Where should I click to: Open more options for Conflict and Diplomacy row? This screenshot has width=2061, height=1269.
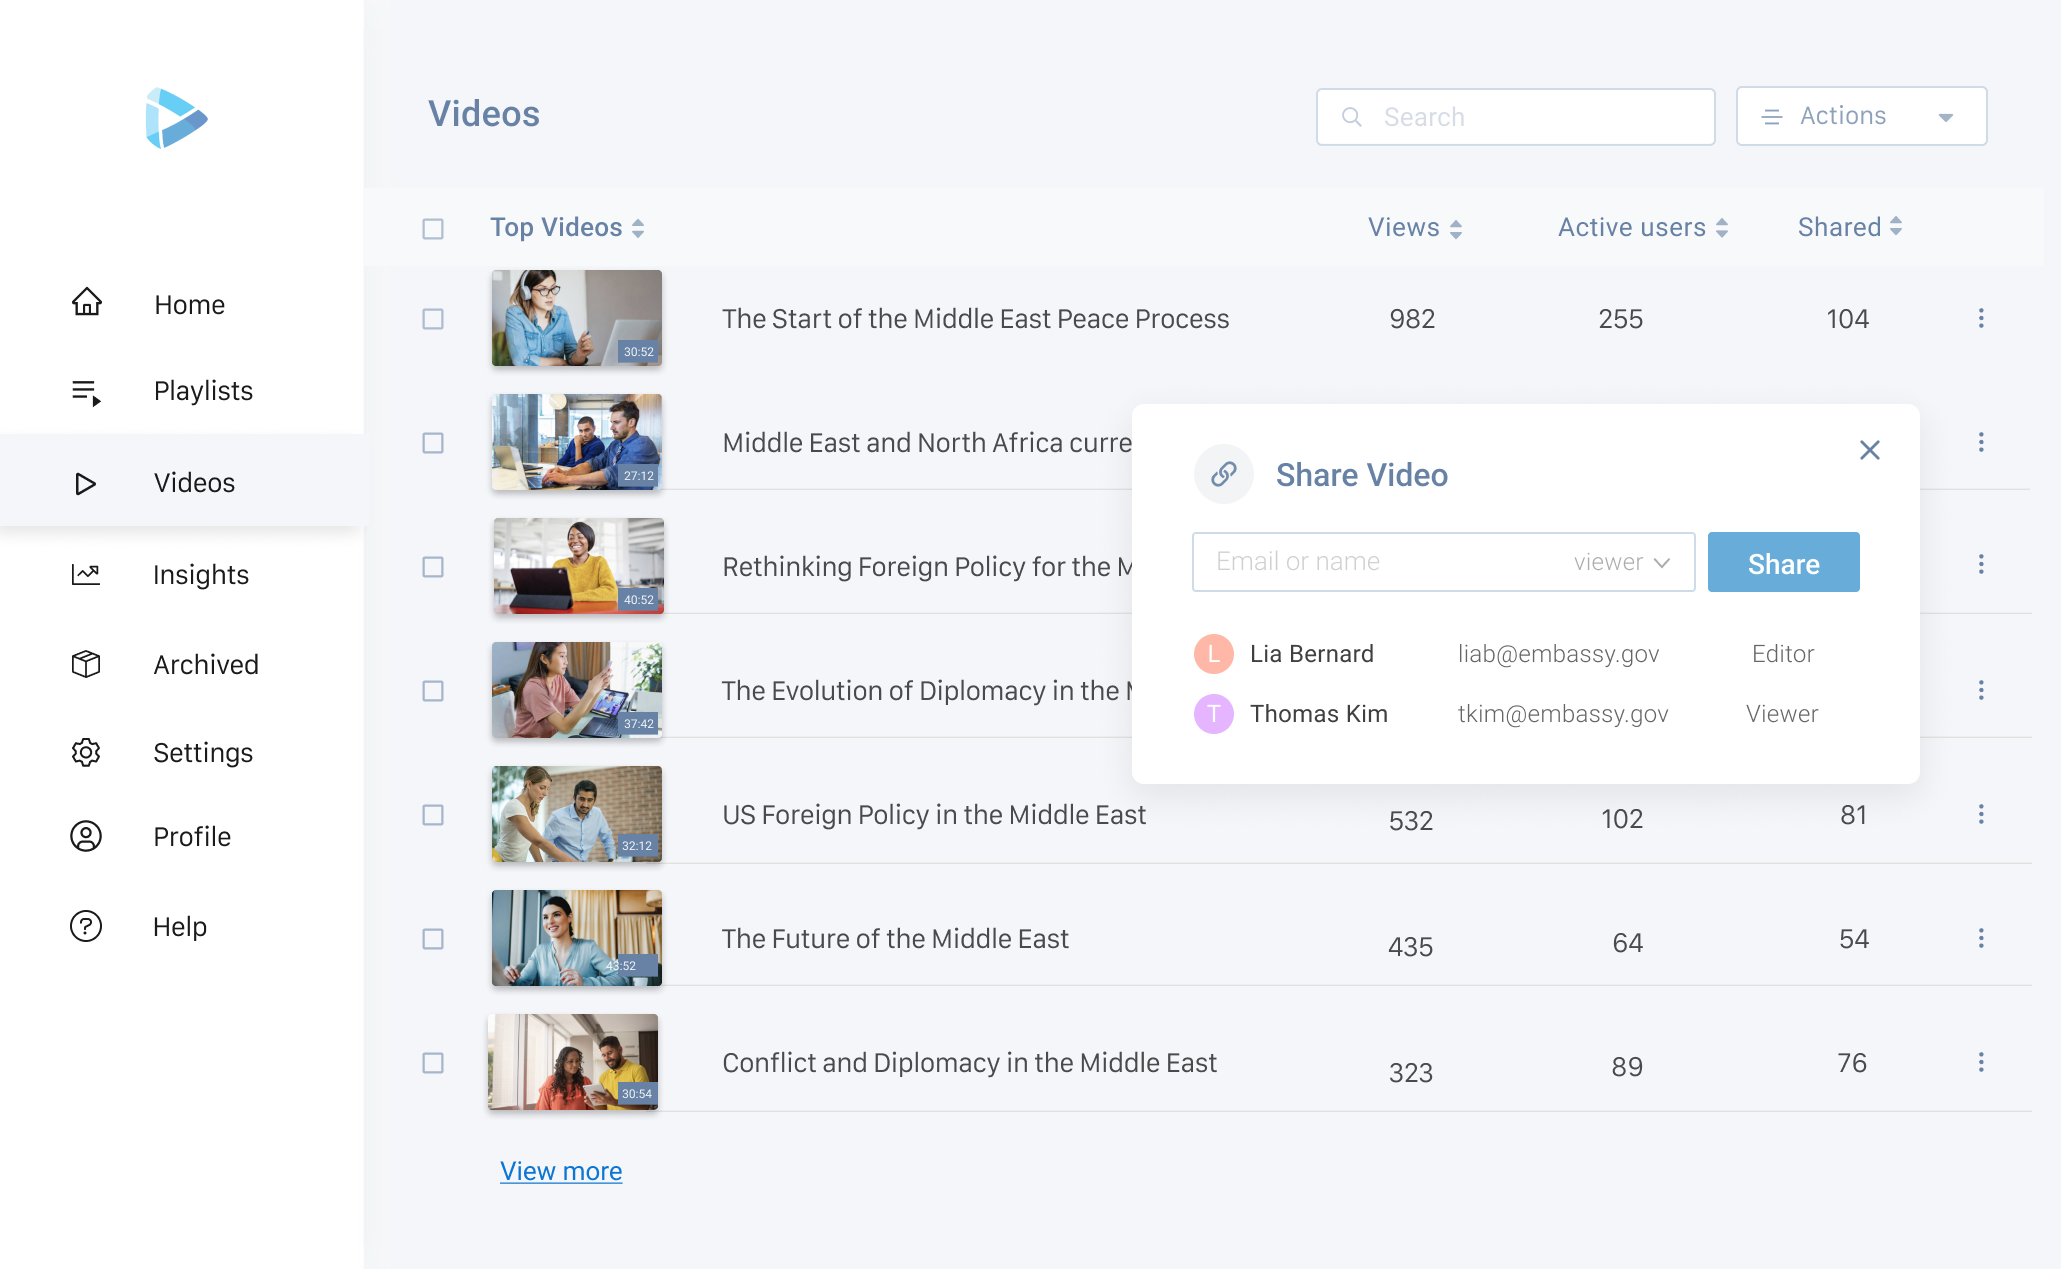pyautogui.click(x=1981, y=1062)
